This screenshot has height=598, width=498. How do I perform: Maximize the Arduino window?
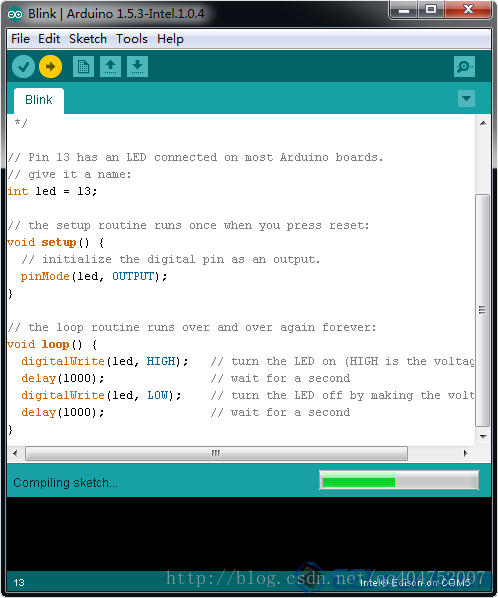(431, 10)
